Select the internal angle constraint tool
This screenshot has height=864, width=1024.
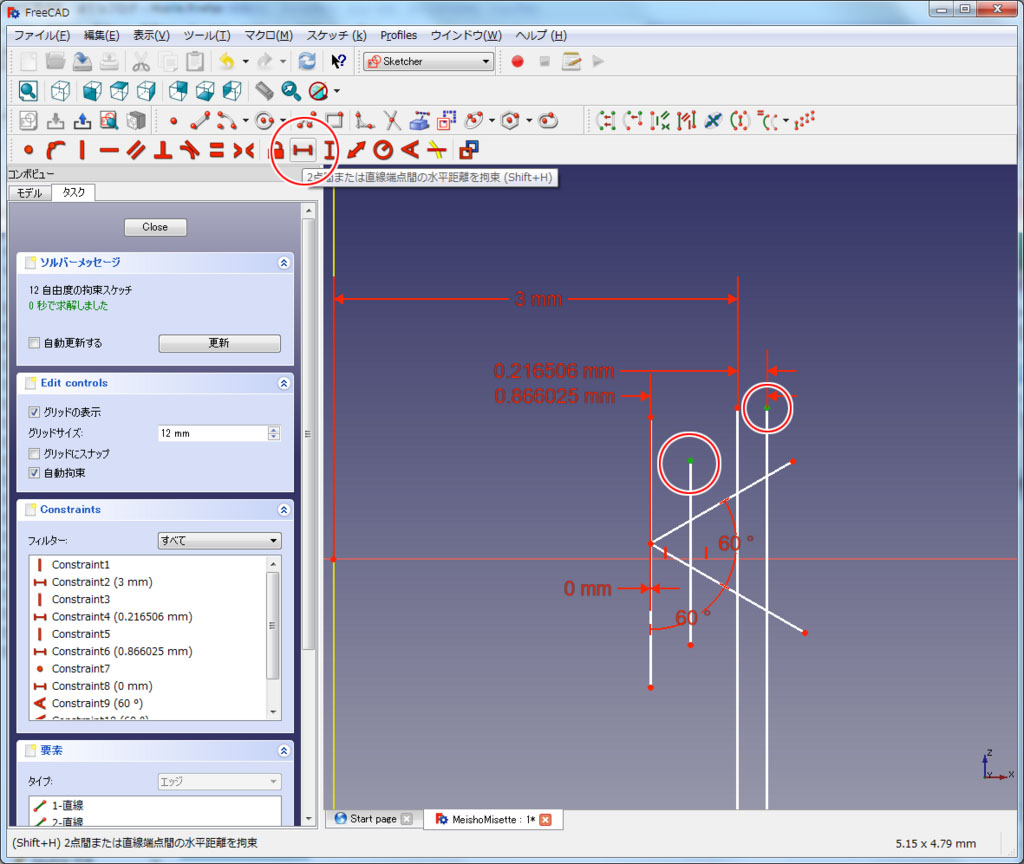[x=409, y=150]
